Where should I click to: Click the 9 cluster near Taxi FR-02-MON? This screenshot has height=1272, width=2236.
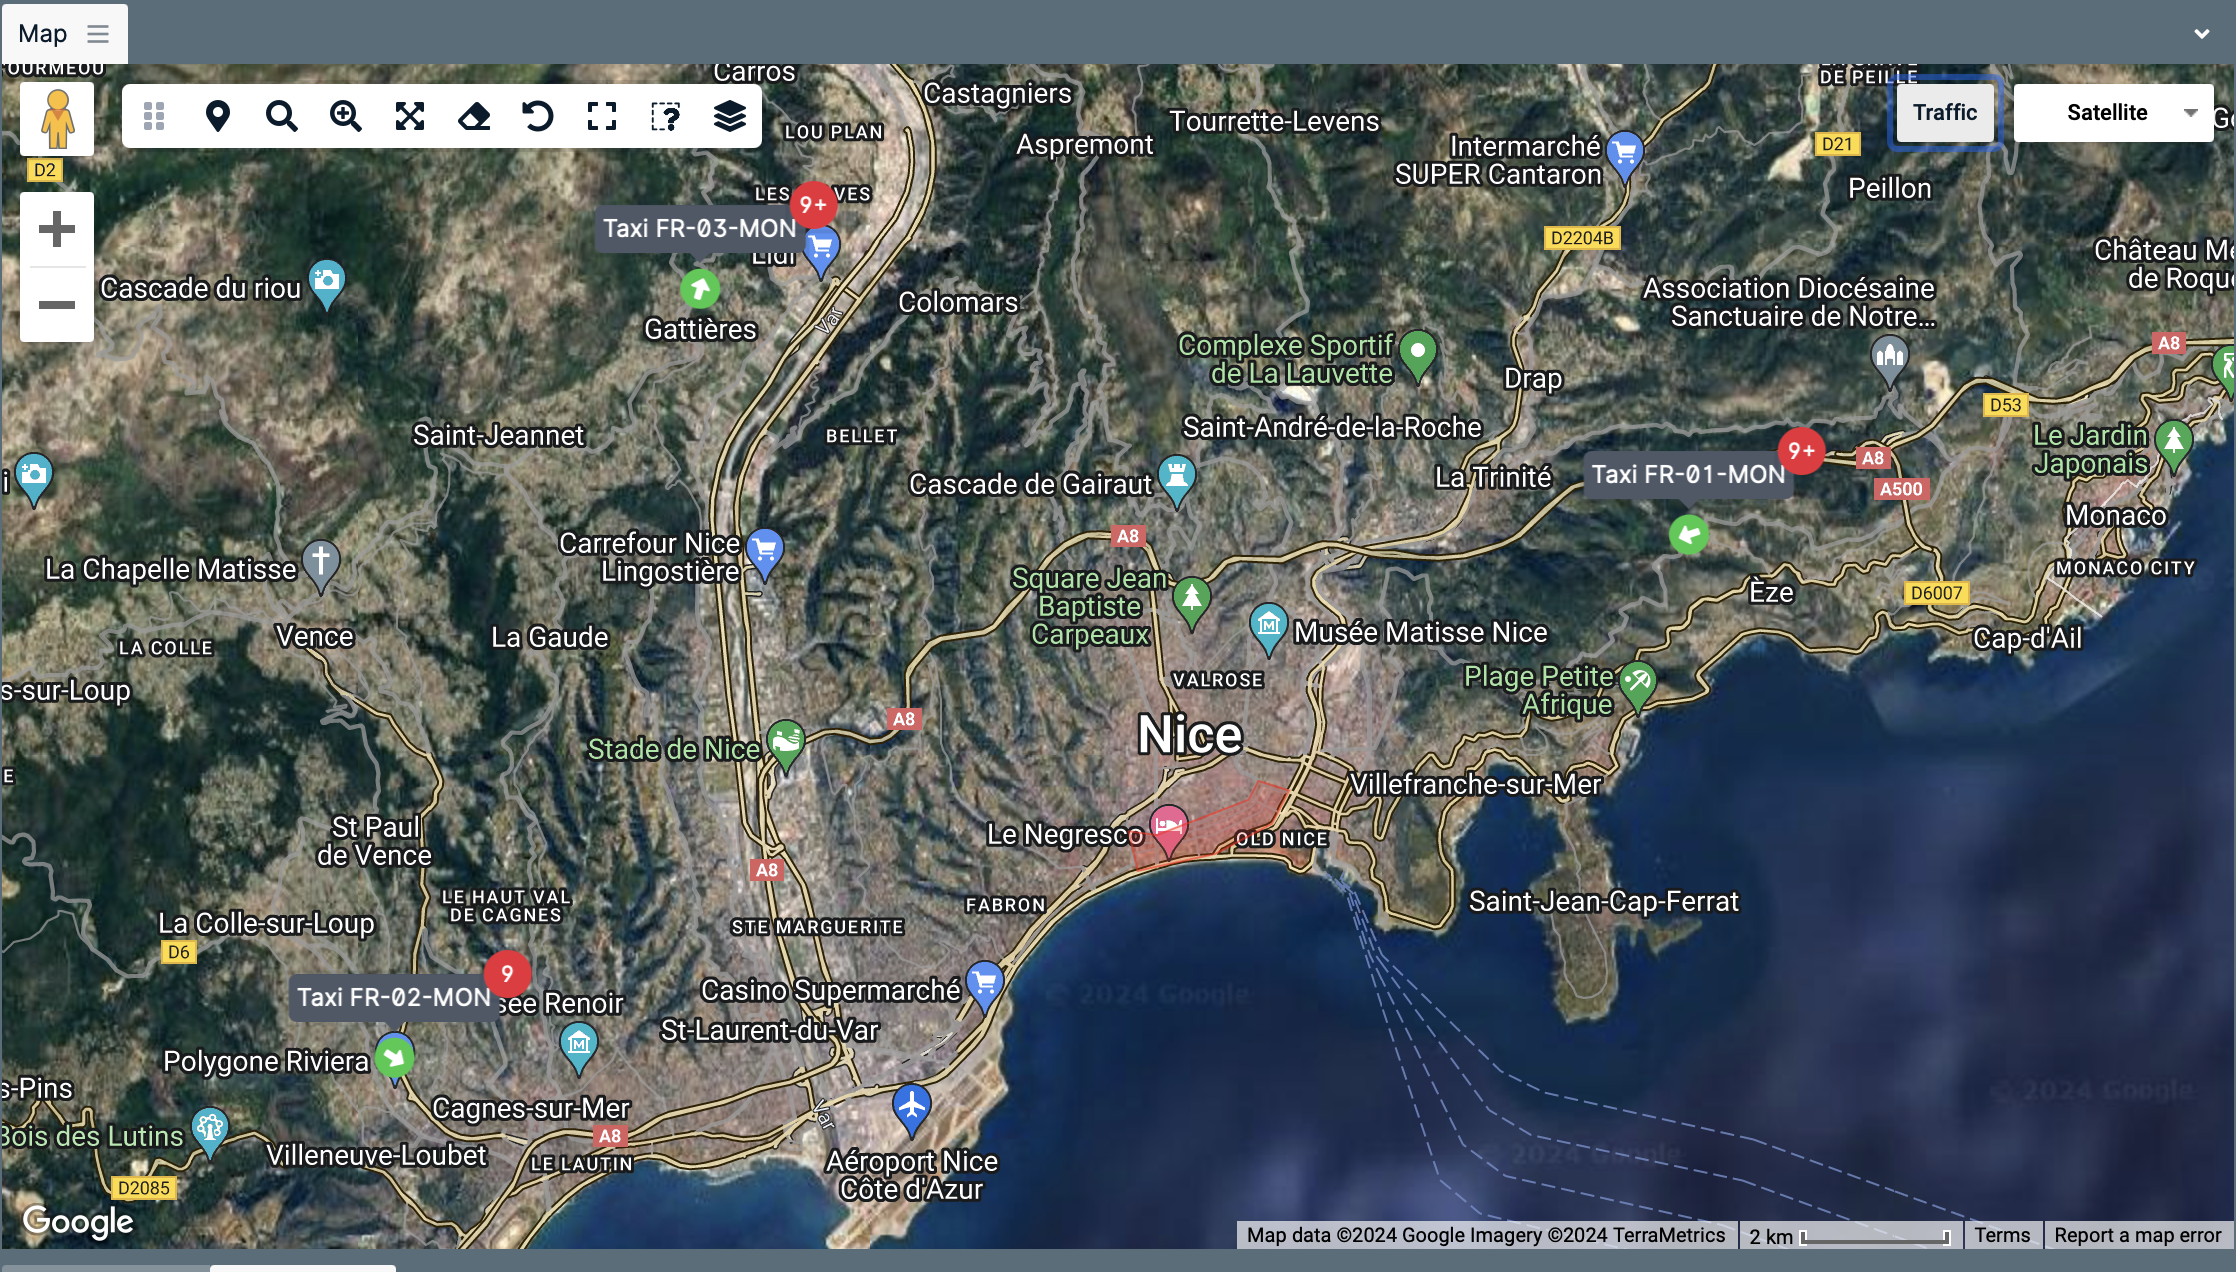tap(507, 973)
